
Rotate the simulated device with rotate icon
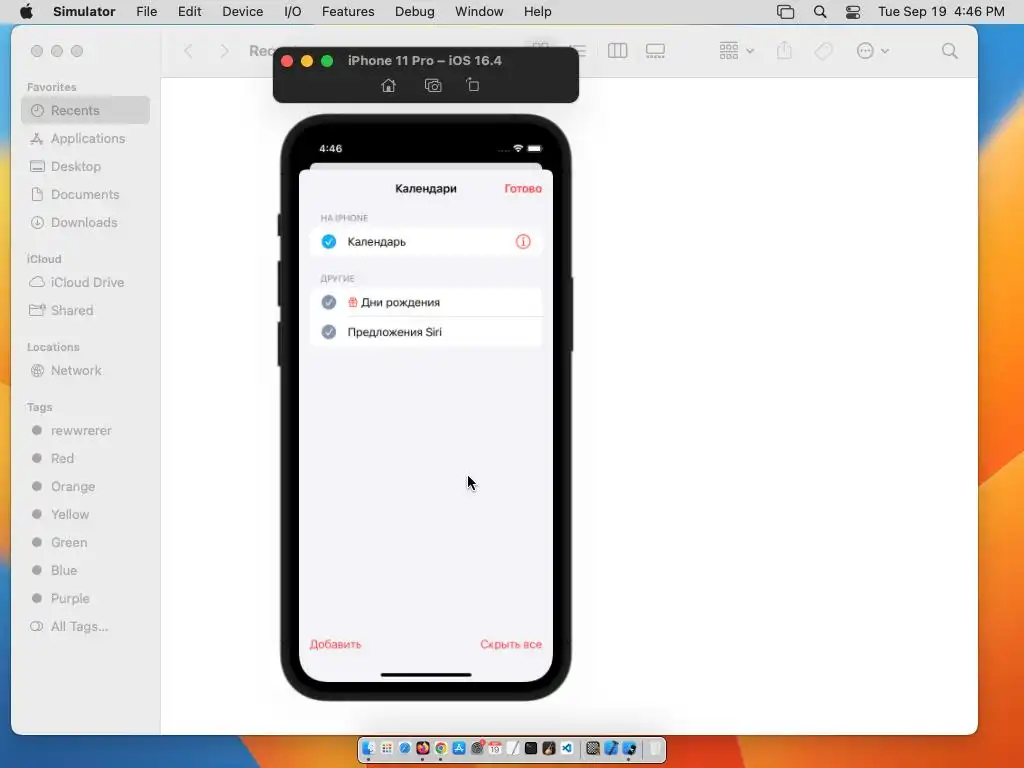473,85
